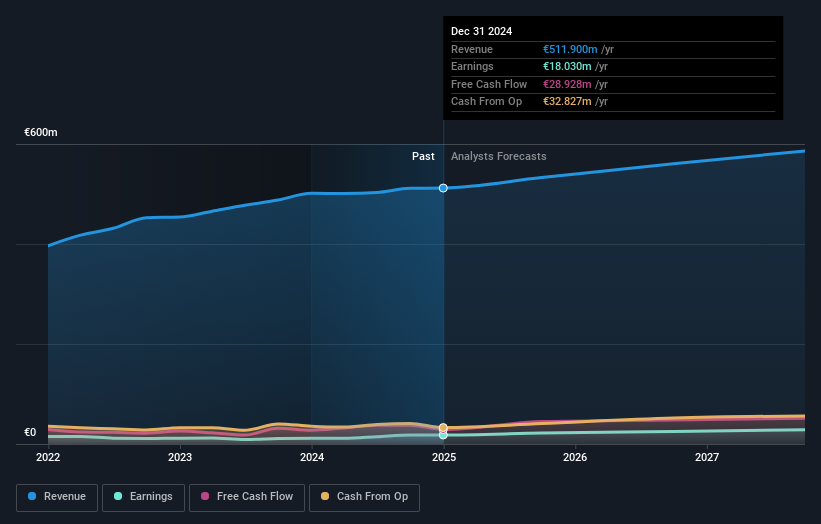This screenshot has width=821, height=524.
Task: Click the €0 y-axis label
Action: [x=30, y=432]
